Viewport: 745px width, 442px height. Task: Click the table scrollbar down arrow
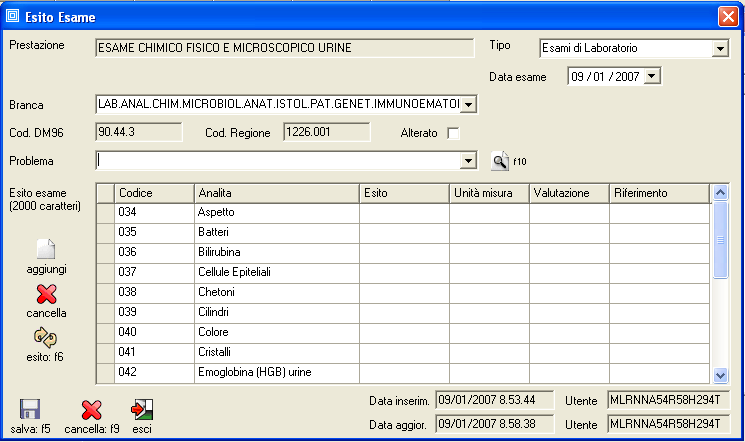coord(720,374)
